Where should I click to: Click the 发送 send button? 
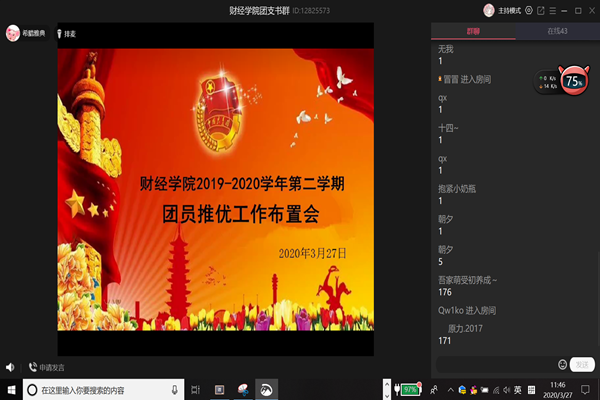pyautogui.click(x=582, y=365)
